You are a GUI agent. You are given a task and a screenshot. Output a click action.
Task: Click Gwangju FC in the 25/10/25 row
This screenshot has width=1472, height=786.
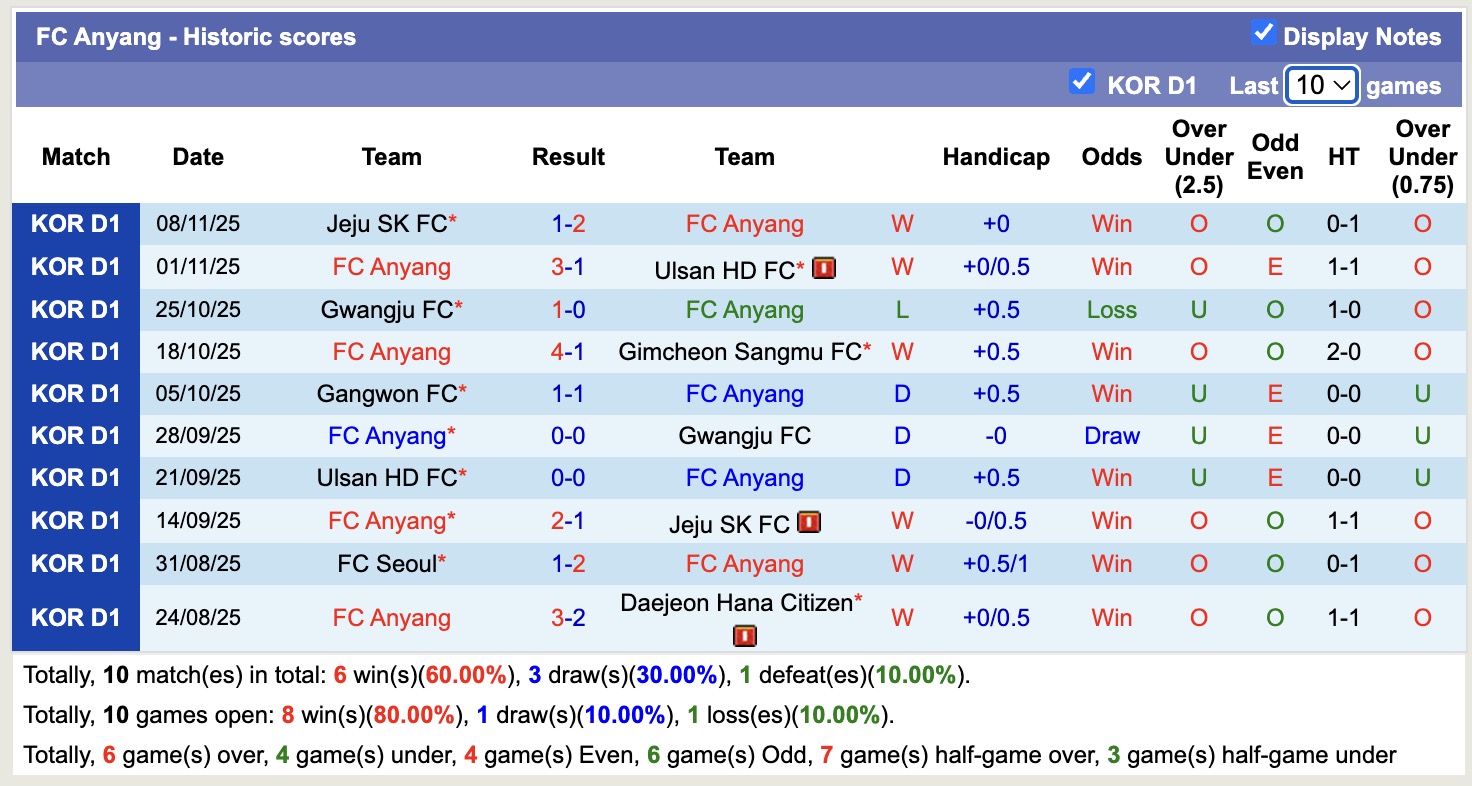coord(387,309)
